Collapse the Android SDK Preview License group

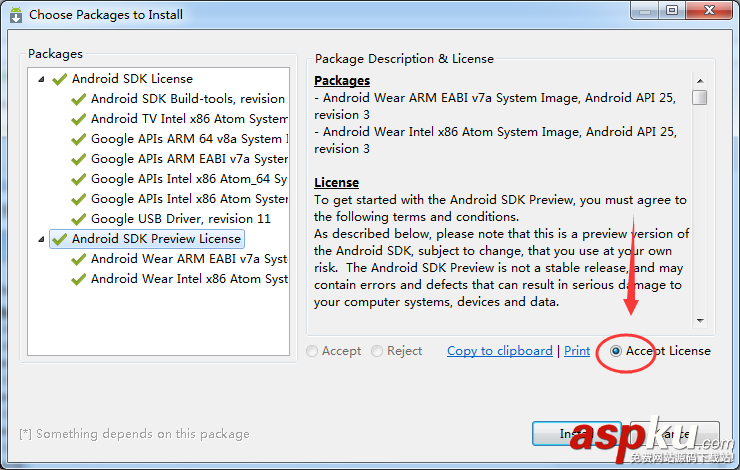point(41,239)
